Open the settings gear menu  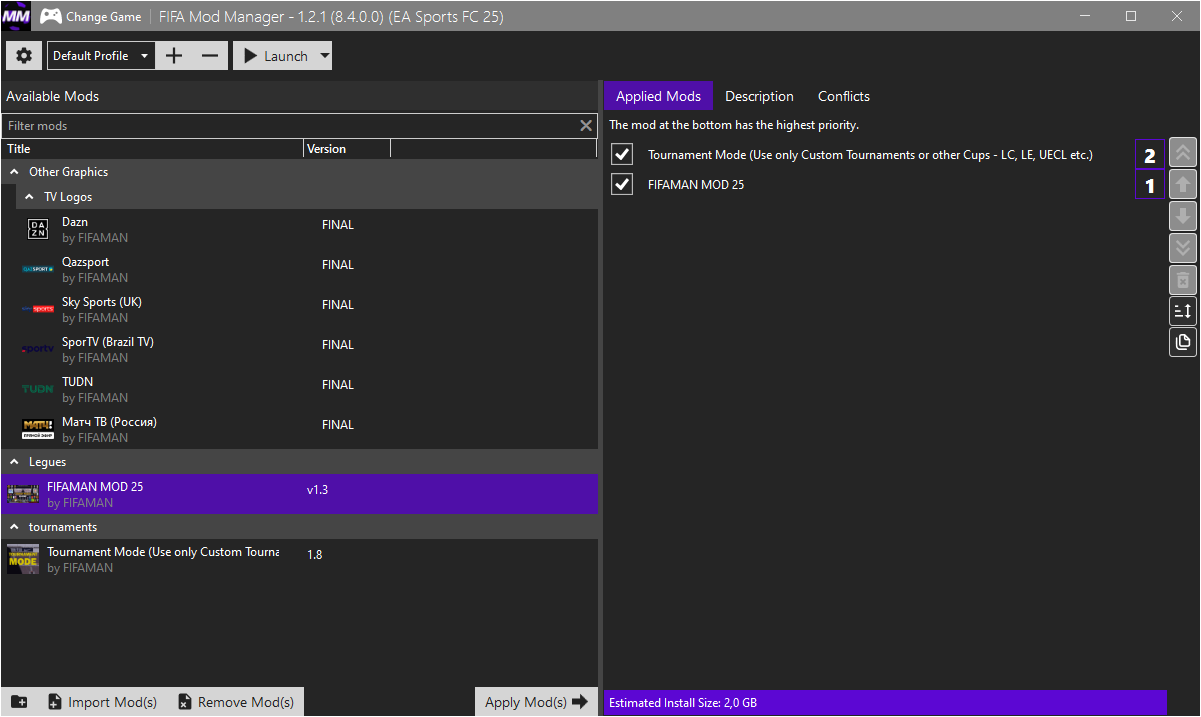(x=24, y=56)
